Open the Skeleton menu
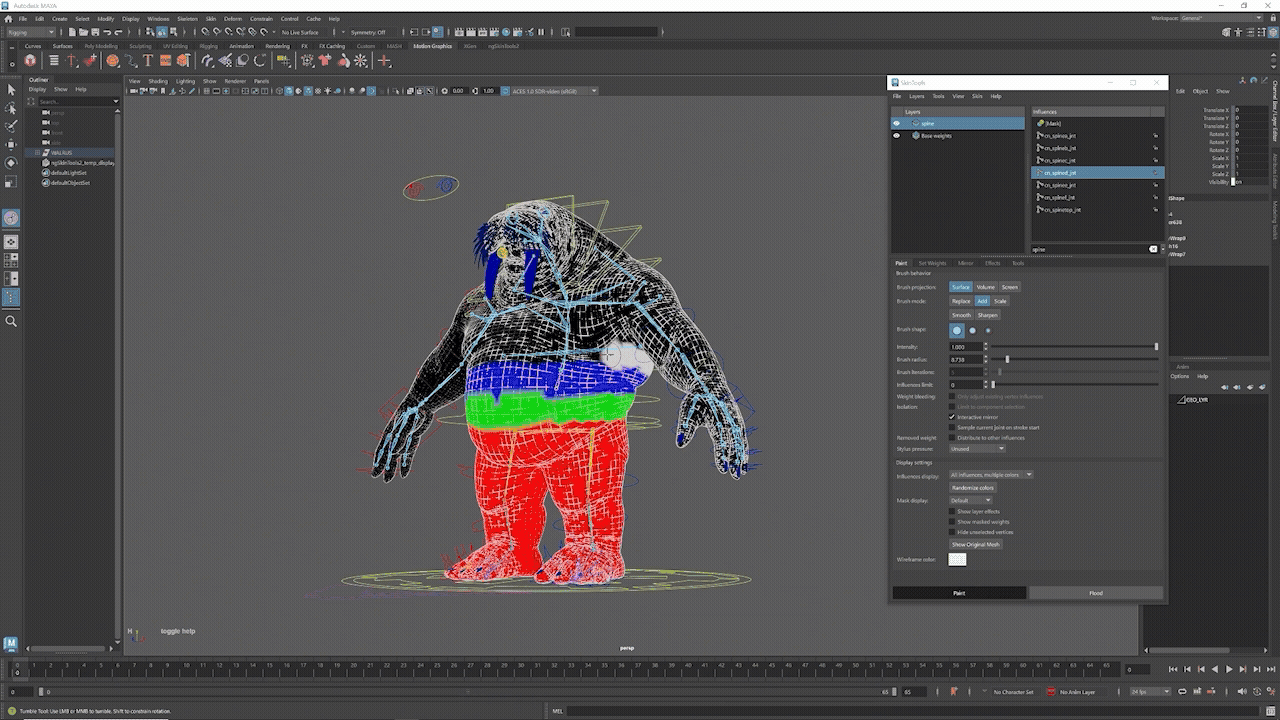Viewport: 1280px width, 720px height. tap(187, 18)
